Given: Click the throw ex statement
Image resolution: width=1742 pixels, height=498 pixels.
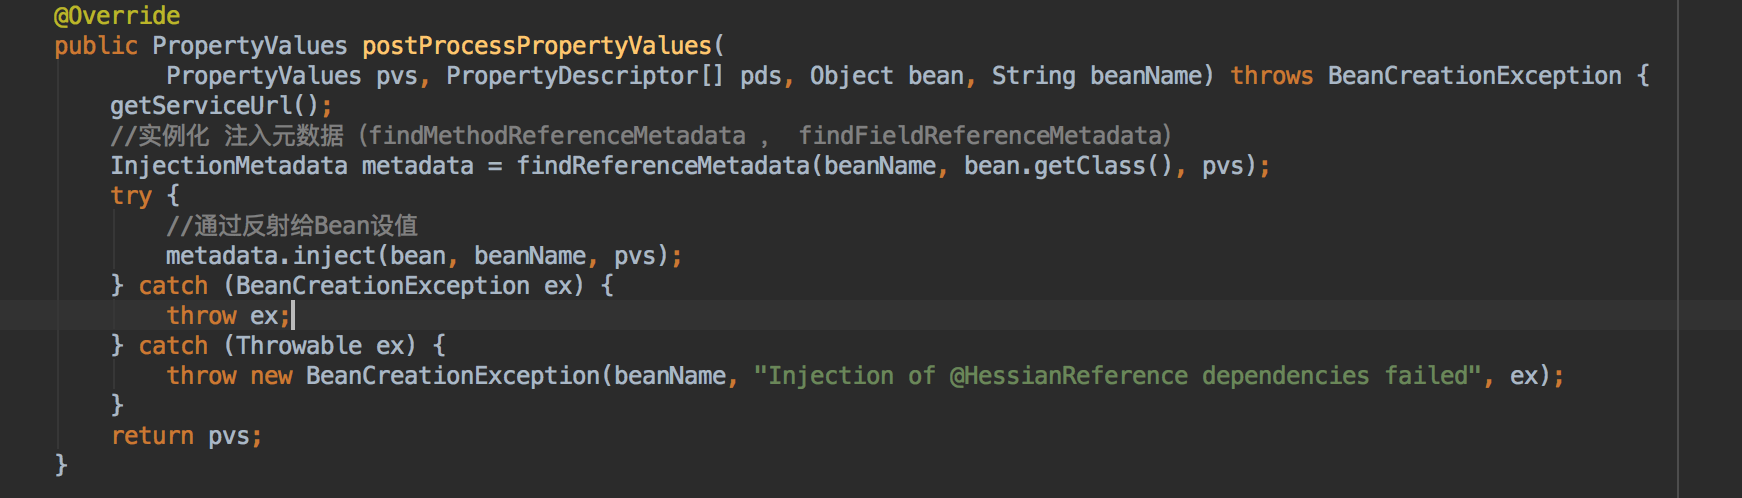Looking at the screenshot, I should point(228,316).
